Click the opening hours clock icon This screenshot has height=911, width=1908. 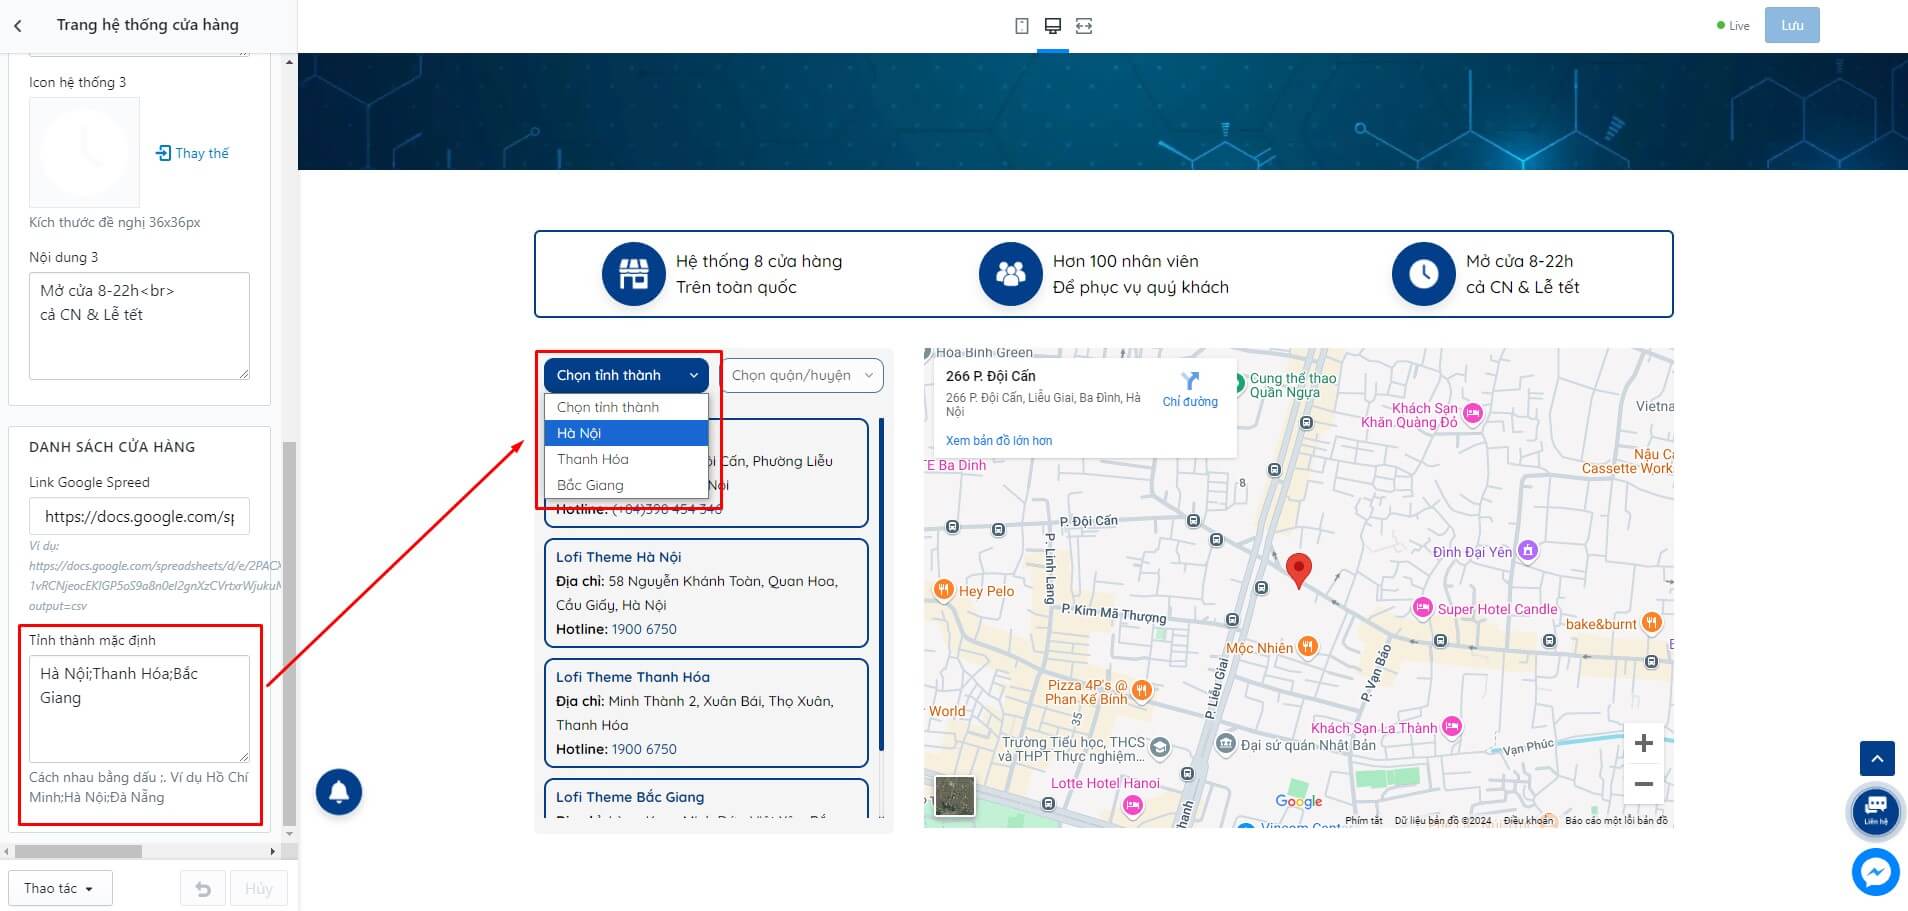(1423, 274)
